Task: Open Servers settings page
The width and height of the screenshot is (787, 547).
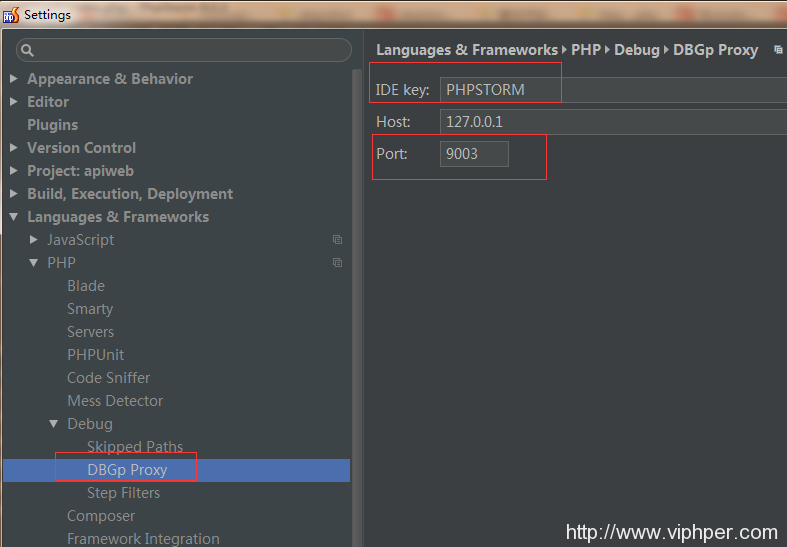Action: pyautogui.click(x=90, y=332)
